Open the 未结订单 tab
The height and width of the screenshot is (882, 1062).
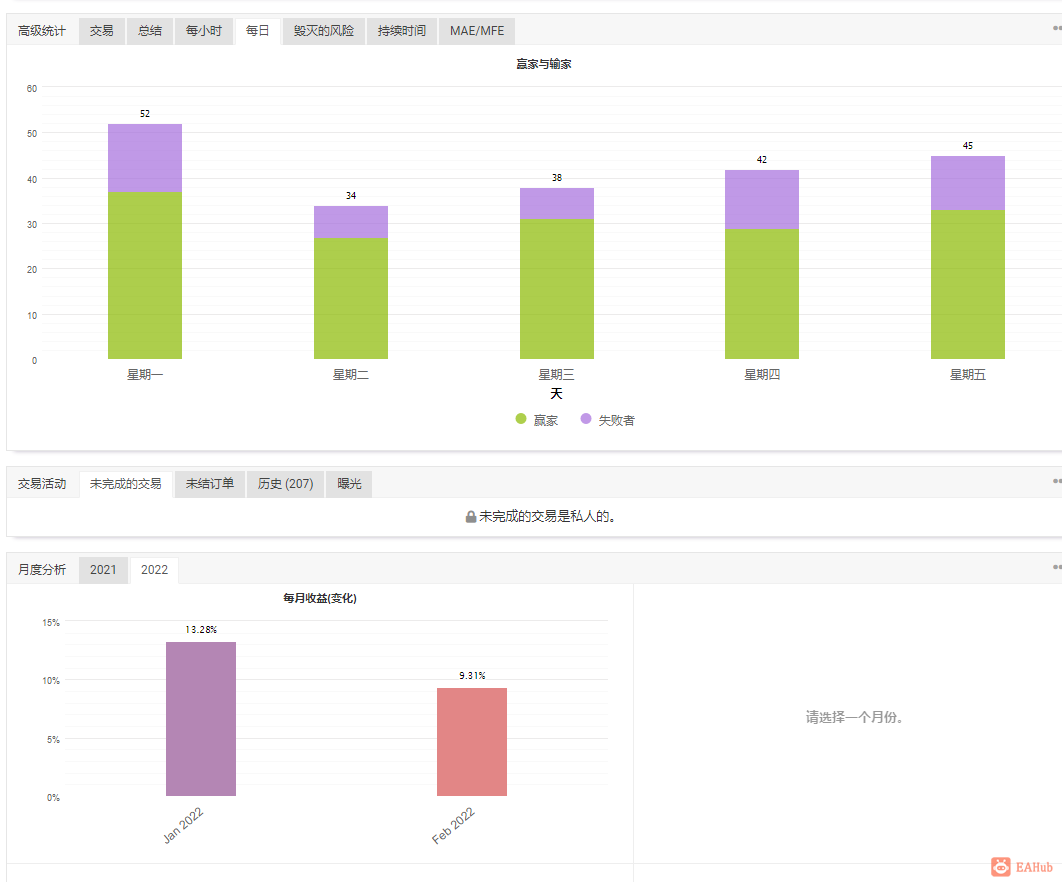click(x=210, y=484)
